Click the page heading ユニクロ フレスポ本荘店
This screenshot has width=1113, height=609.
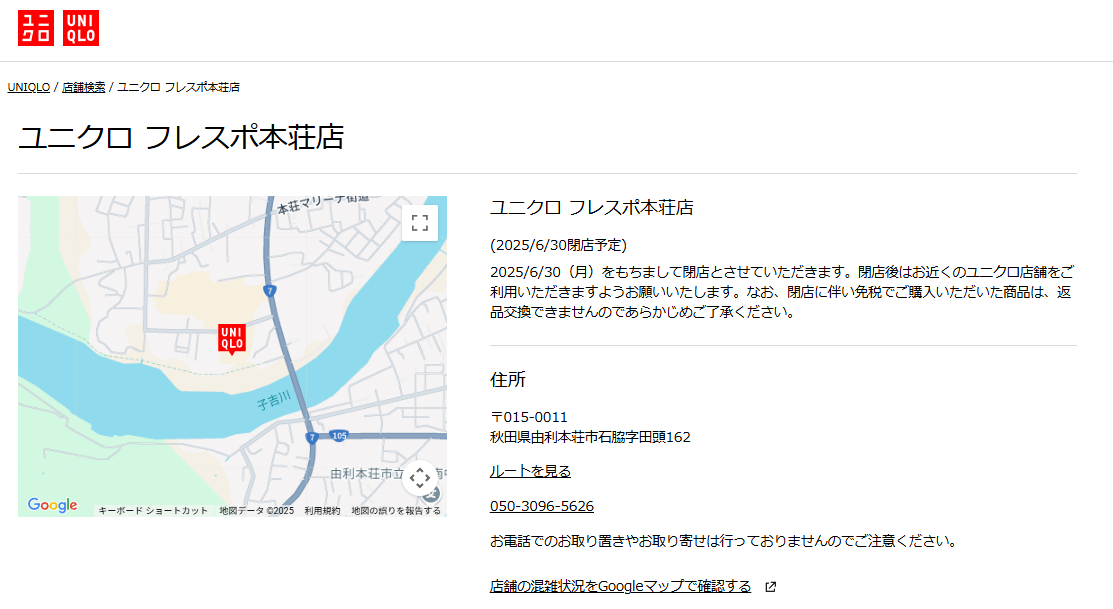tap(181, 137)
